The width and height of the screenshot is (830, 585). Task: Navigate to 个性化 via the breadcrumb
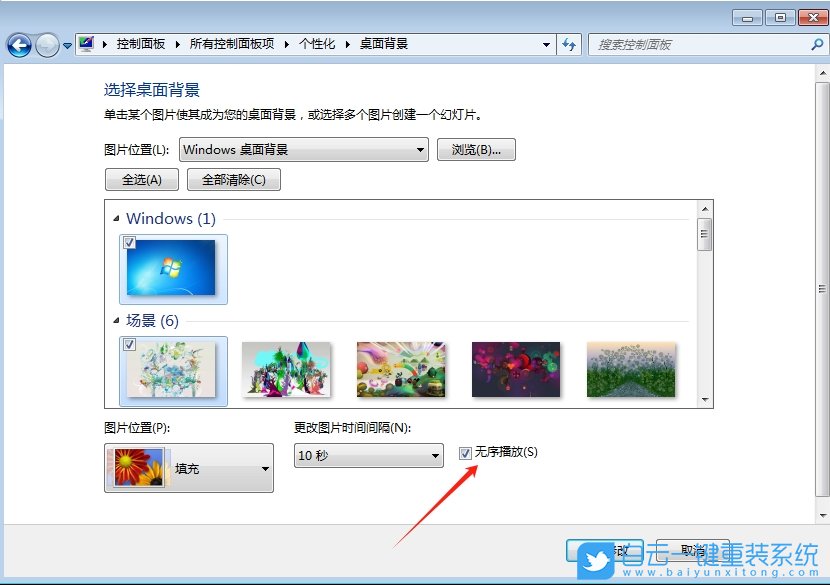(316, 44)
